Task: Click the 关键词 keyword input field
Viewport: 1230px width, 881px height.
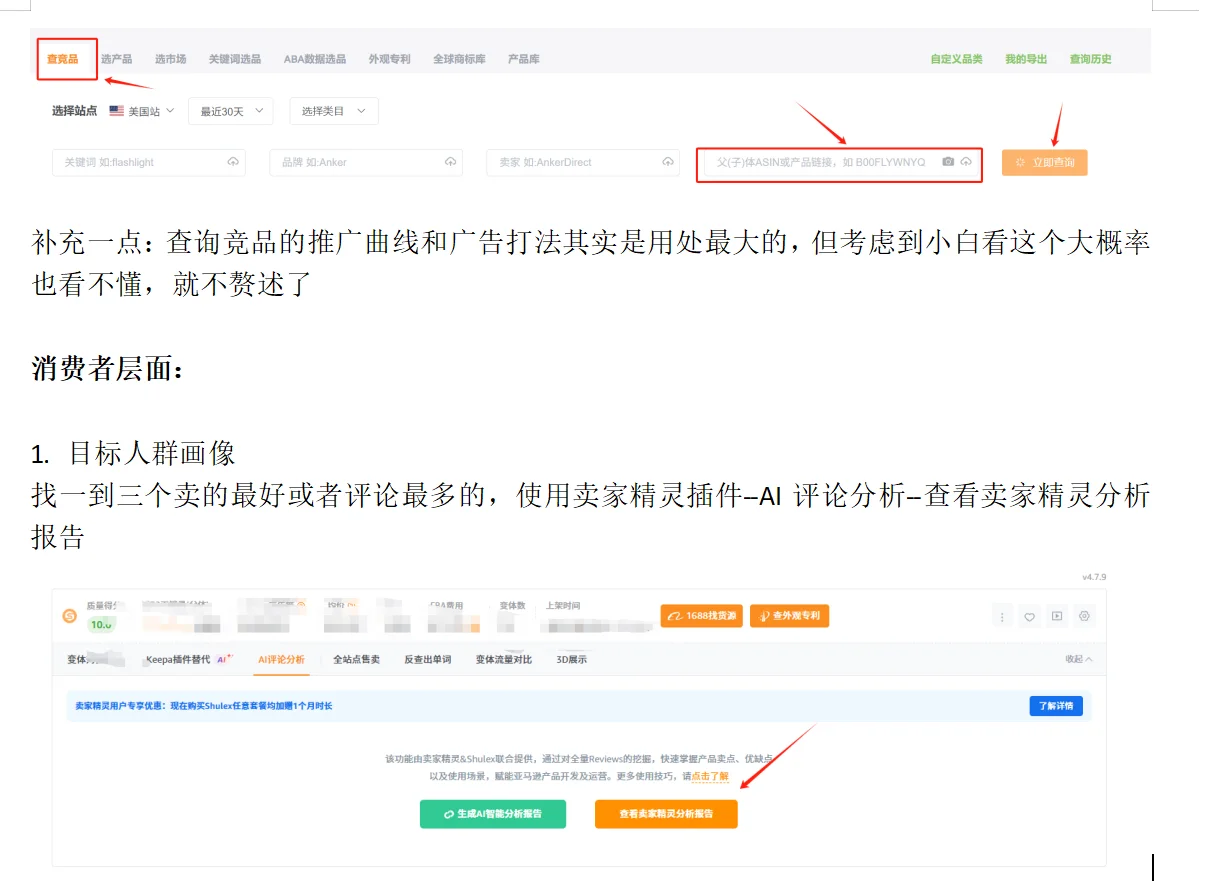Action: point(140,162)
